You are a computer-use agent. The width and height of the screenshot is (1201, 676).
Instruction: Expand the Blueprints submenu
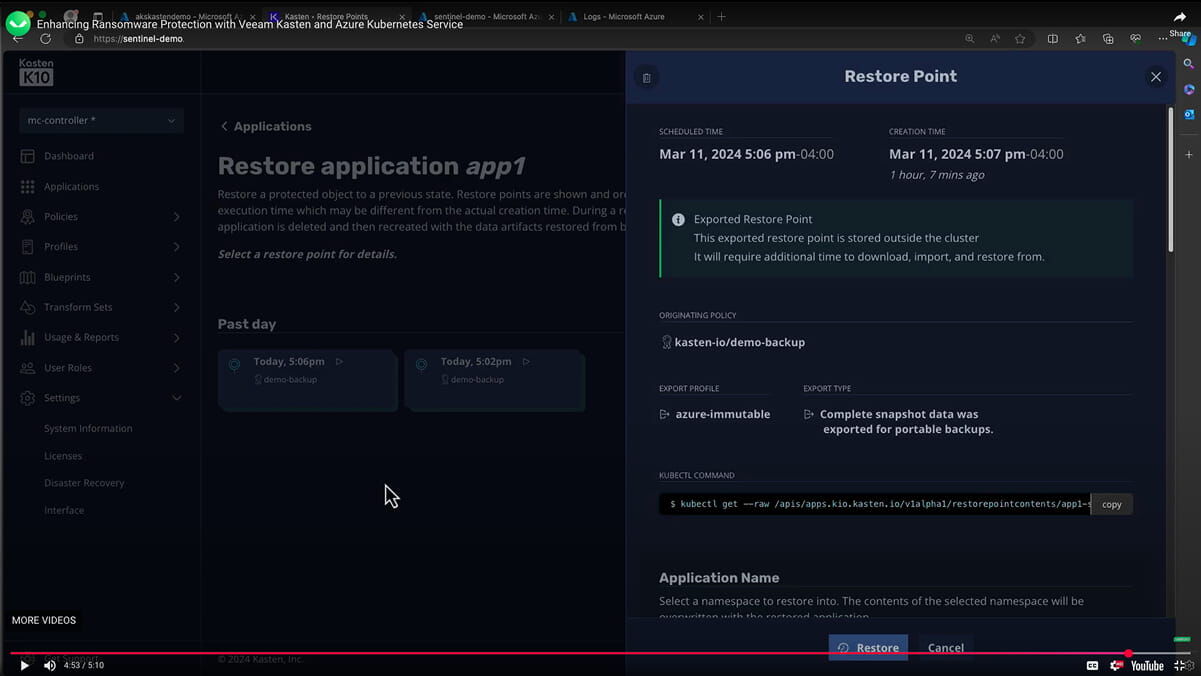click(x=177, y=277)
